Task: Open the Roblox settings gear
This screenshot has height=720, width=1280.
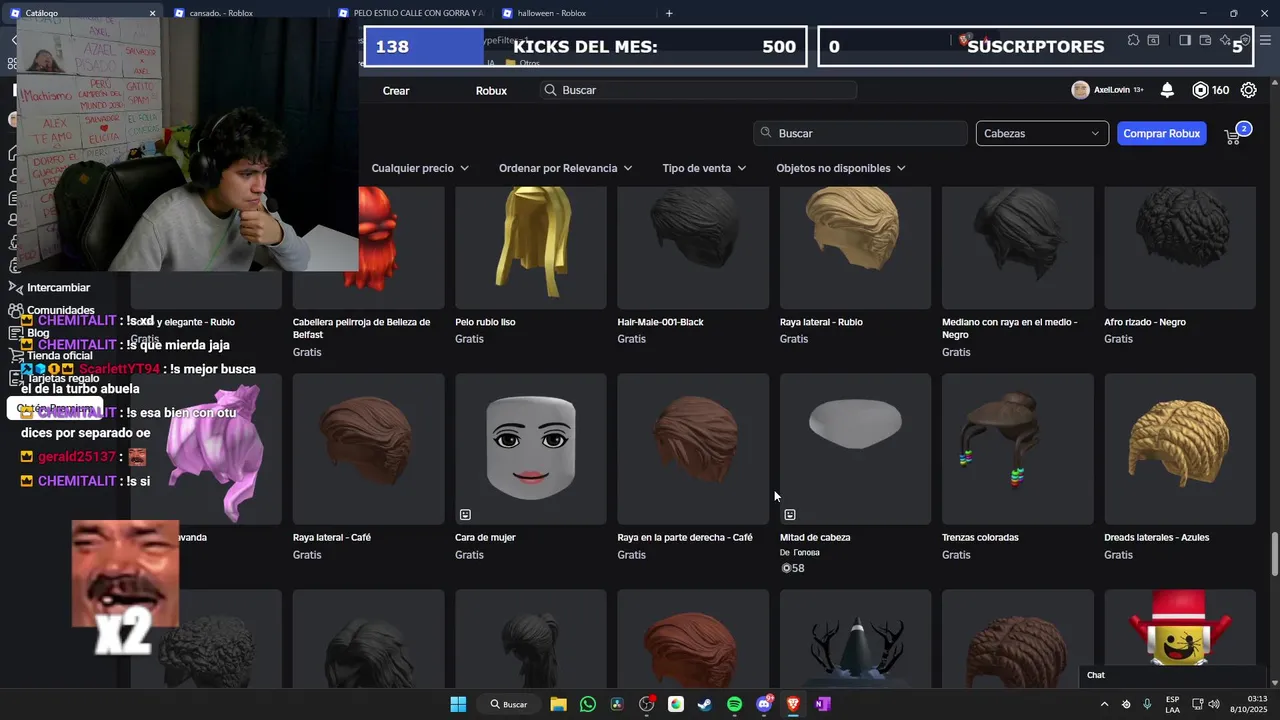Action: click(1249, 90)
